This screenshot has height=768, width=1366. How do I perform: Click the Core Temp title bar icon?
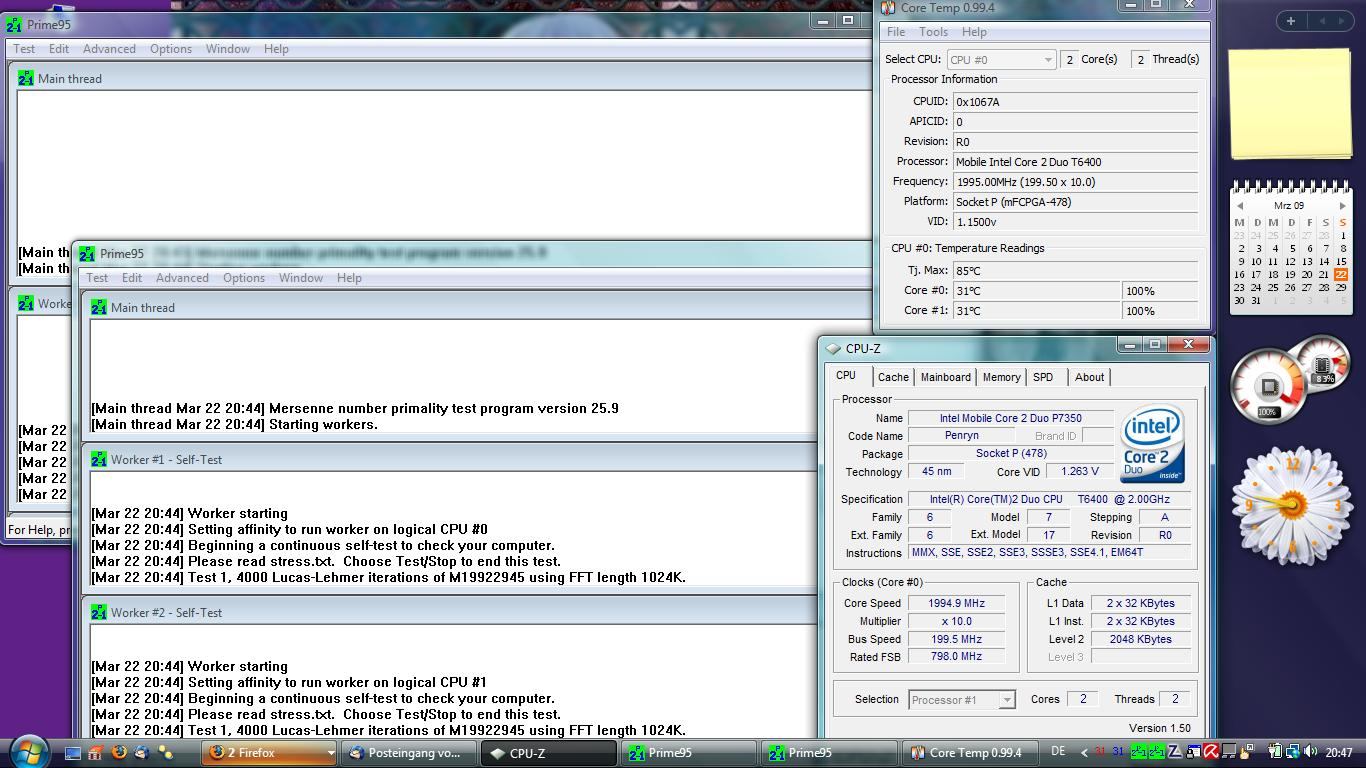(888, 8)
